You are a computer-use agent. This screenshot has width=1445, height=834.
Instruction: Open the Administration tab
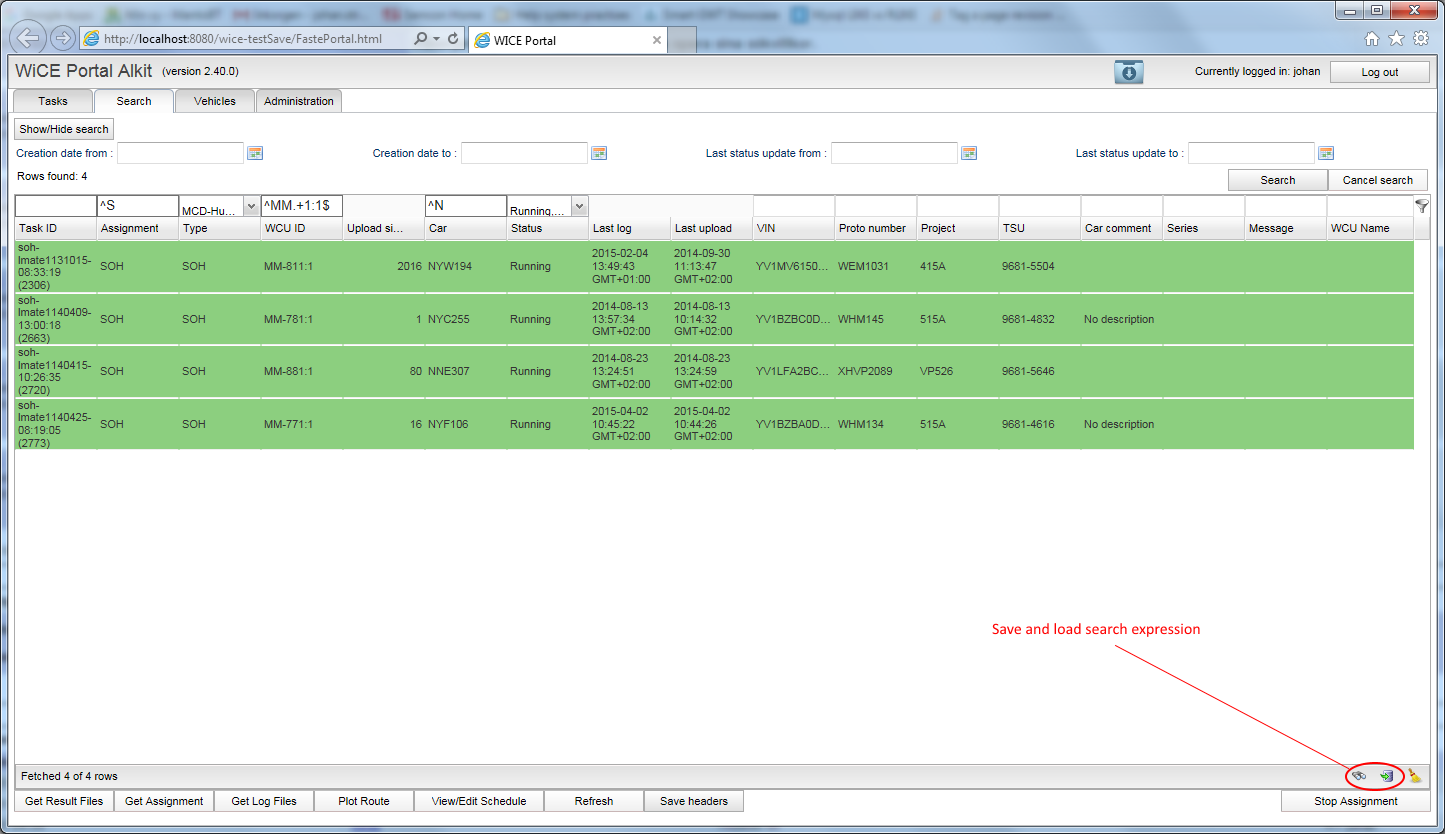[299, 101]
